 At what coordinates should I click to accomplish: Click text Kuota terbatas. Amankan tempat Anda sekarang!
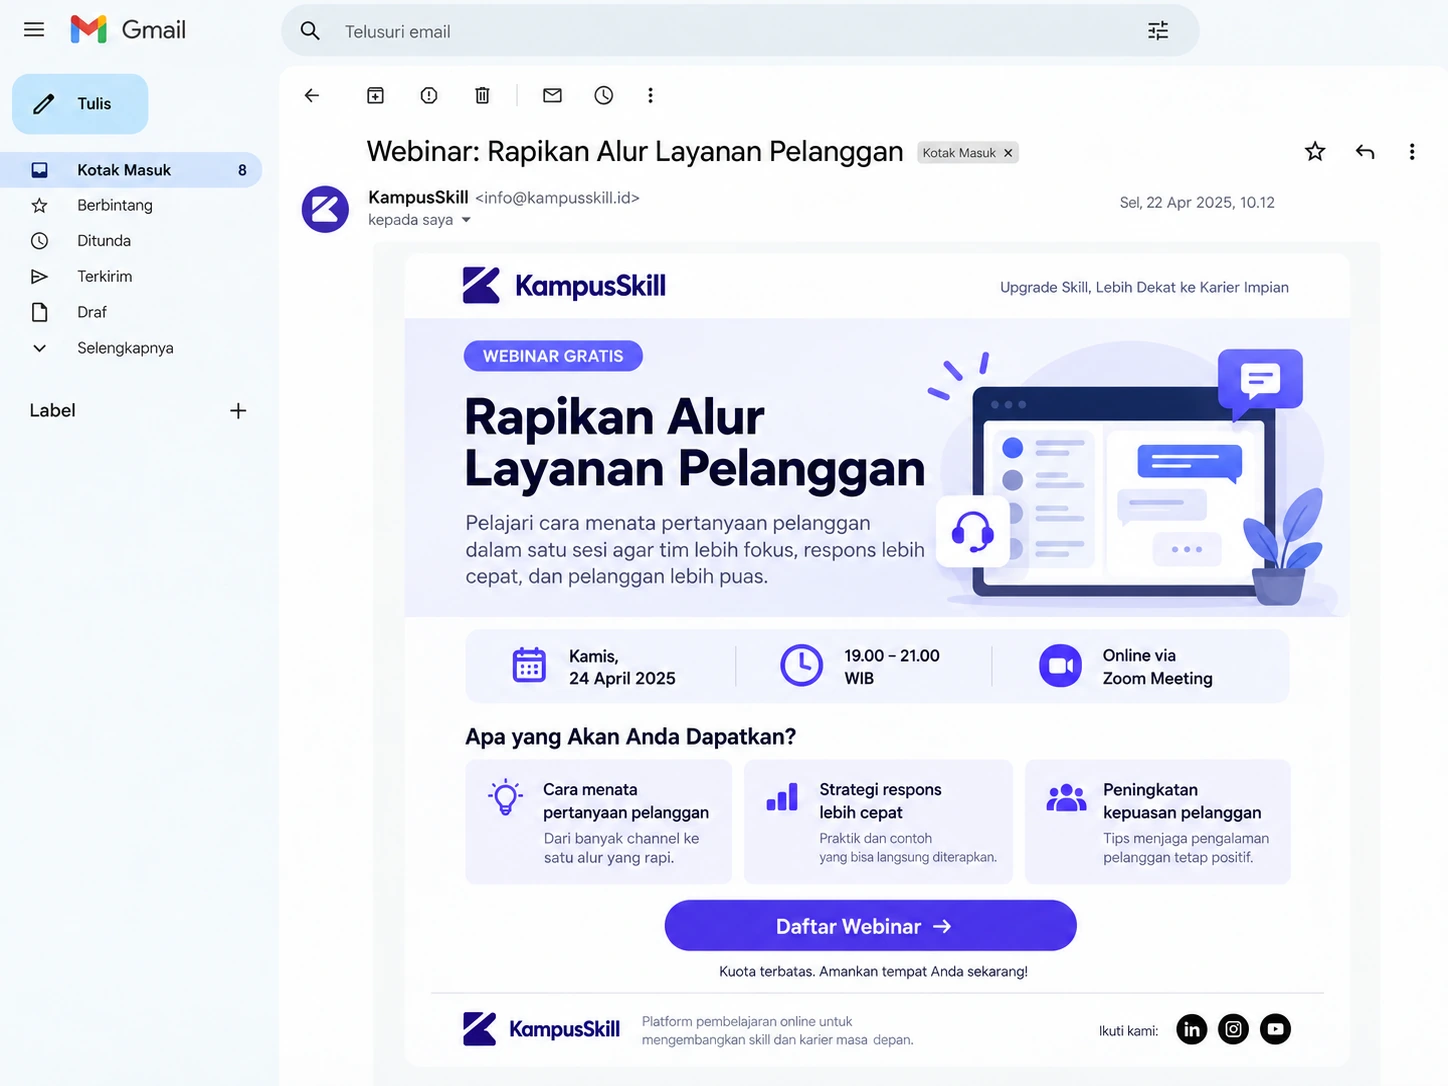click(873, 972)
